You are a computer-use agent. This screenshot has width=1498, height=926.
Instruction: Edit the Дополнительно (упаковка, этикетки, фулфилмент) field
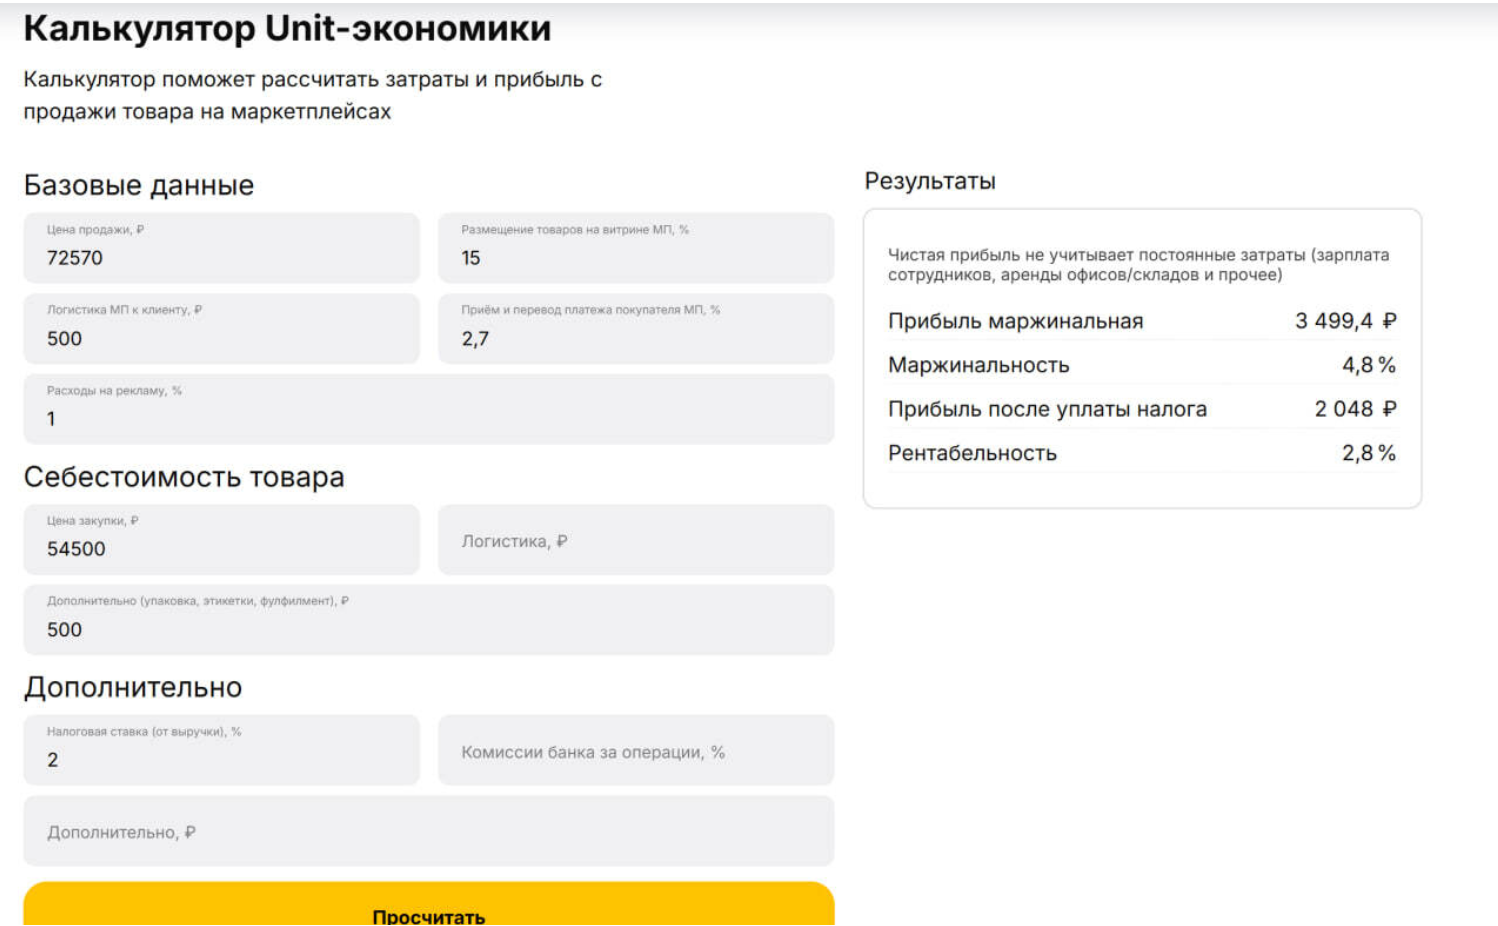tap(429, 620)
